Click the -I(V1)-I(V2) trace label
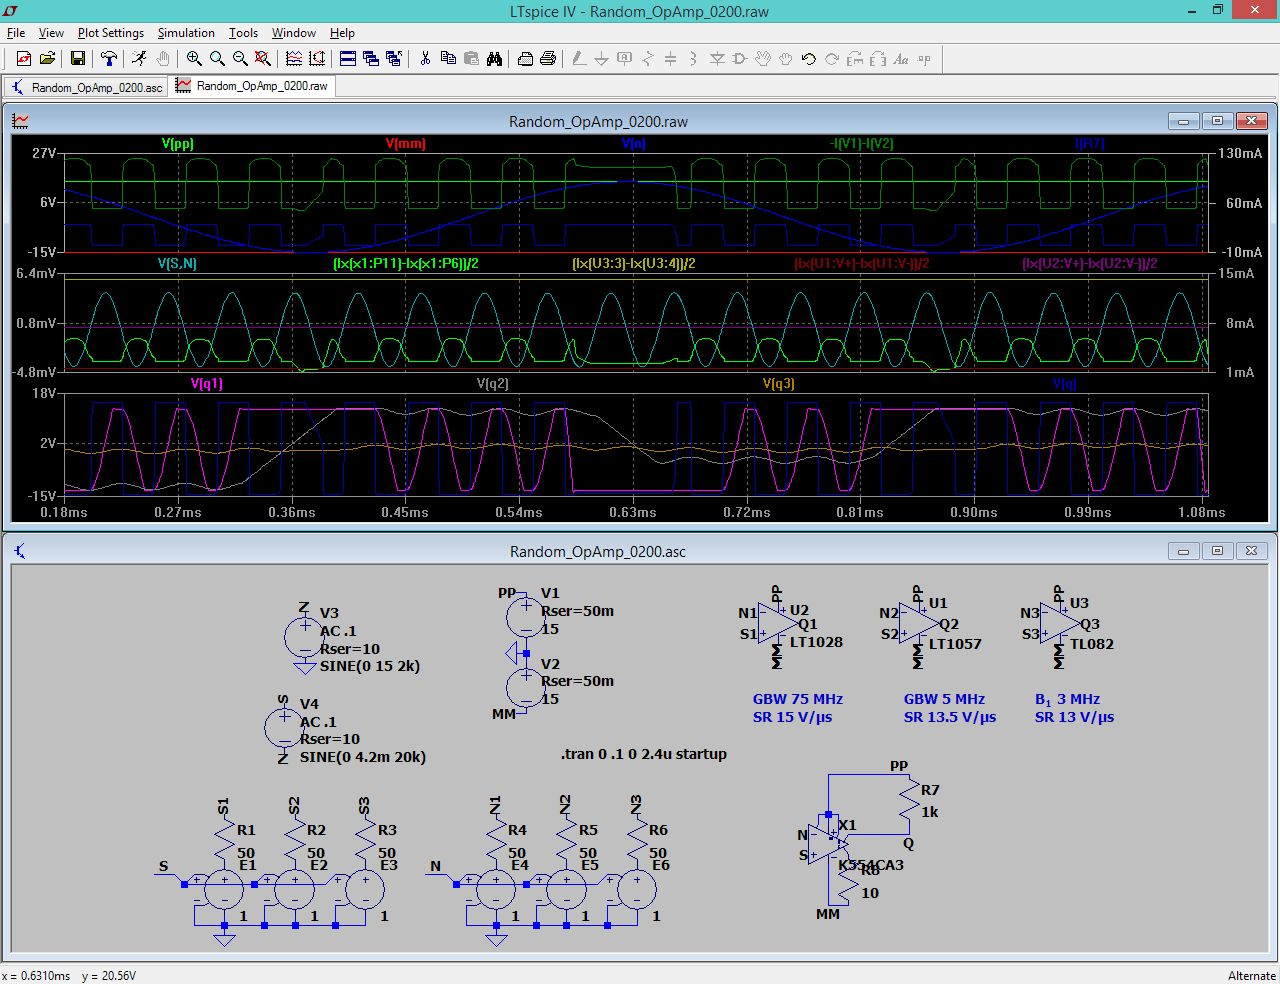This screenshot has width=1280, height=984. point(862,144)
